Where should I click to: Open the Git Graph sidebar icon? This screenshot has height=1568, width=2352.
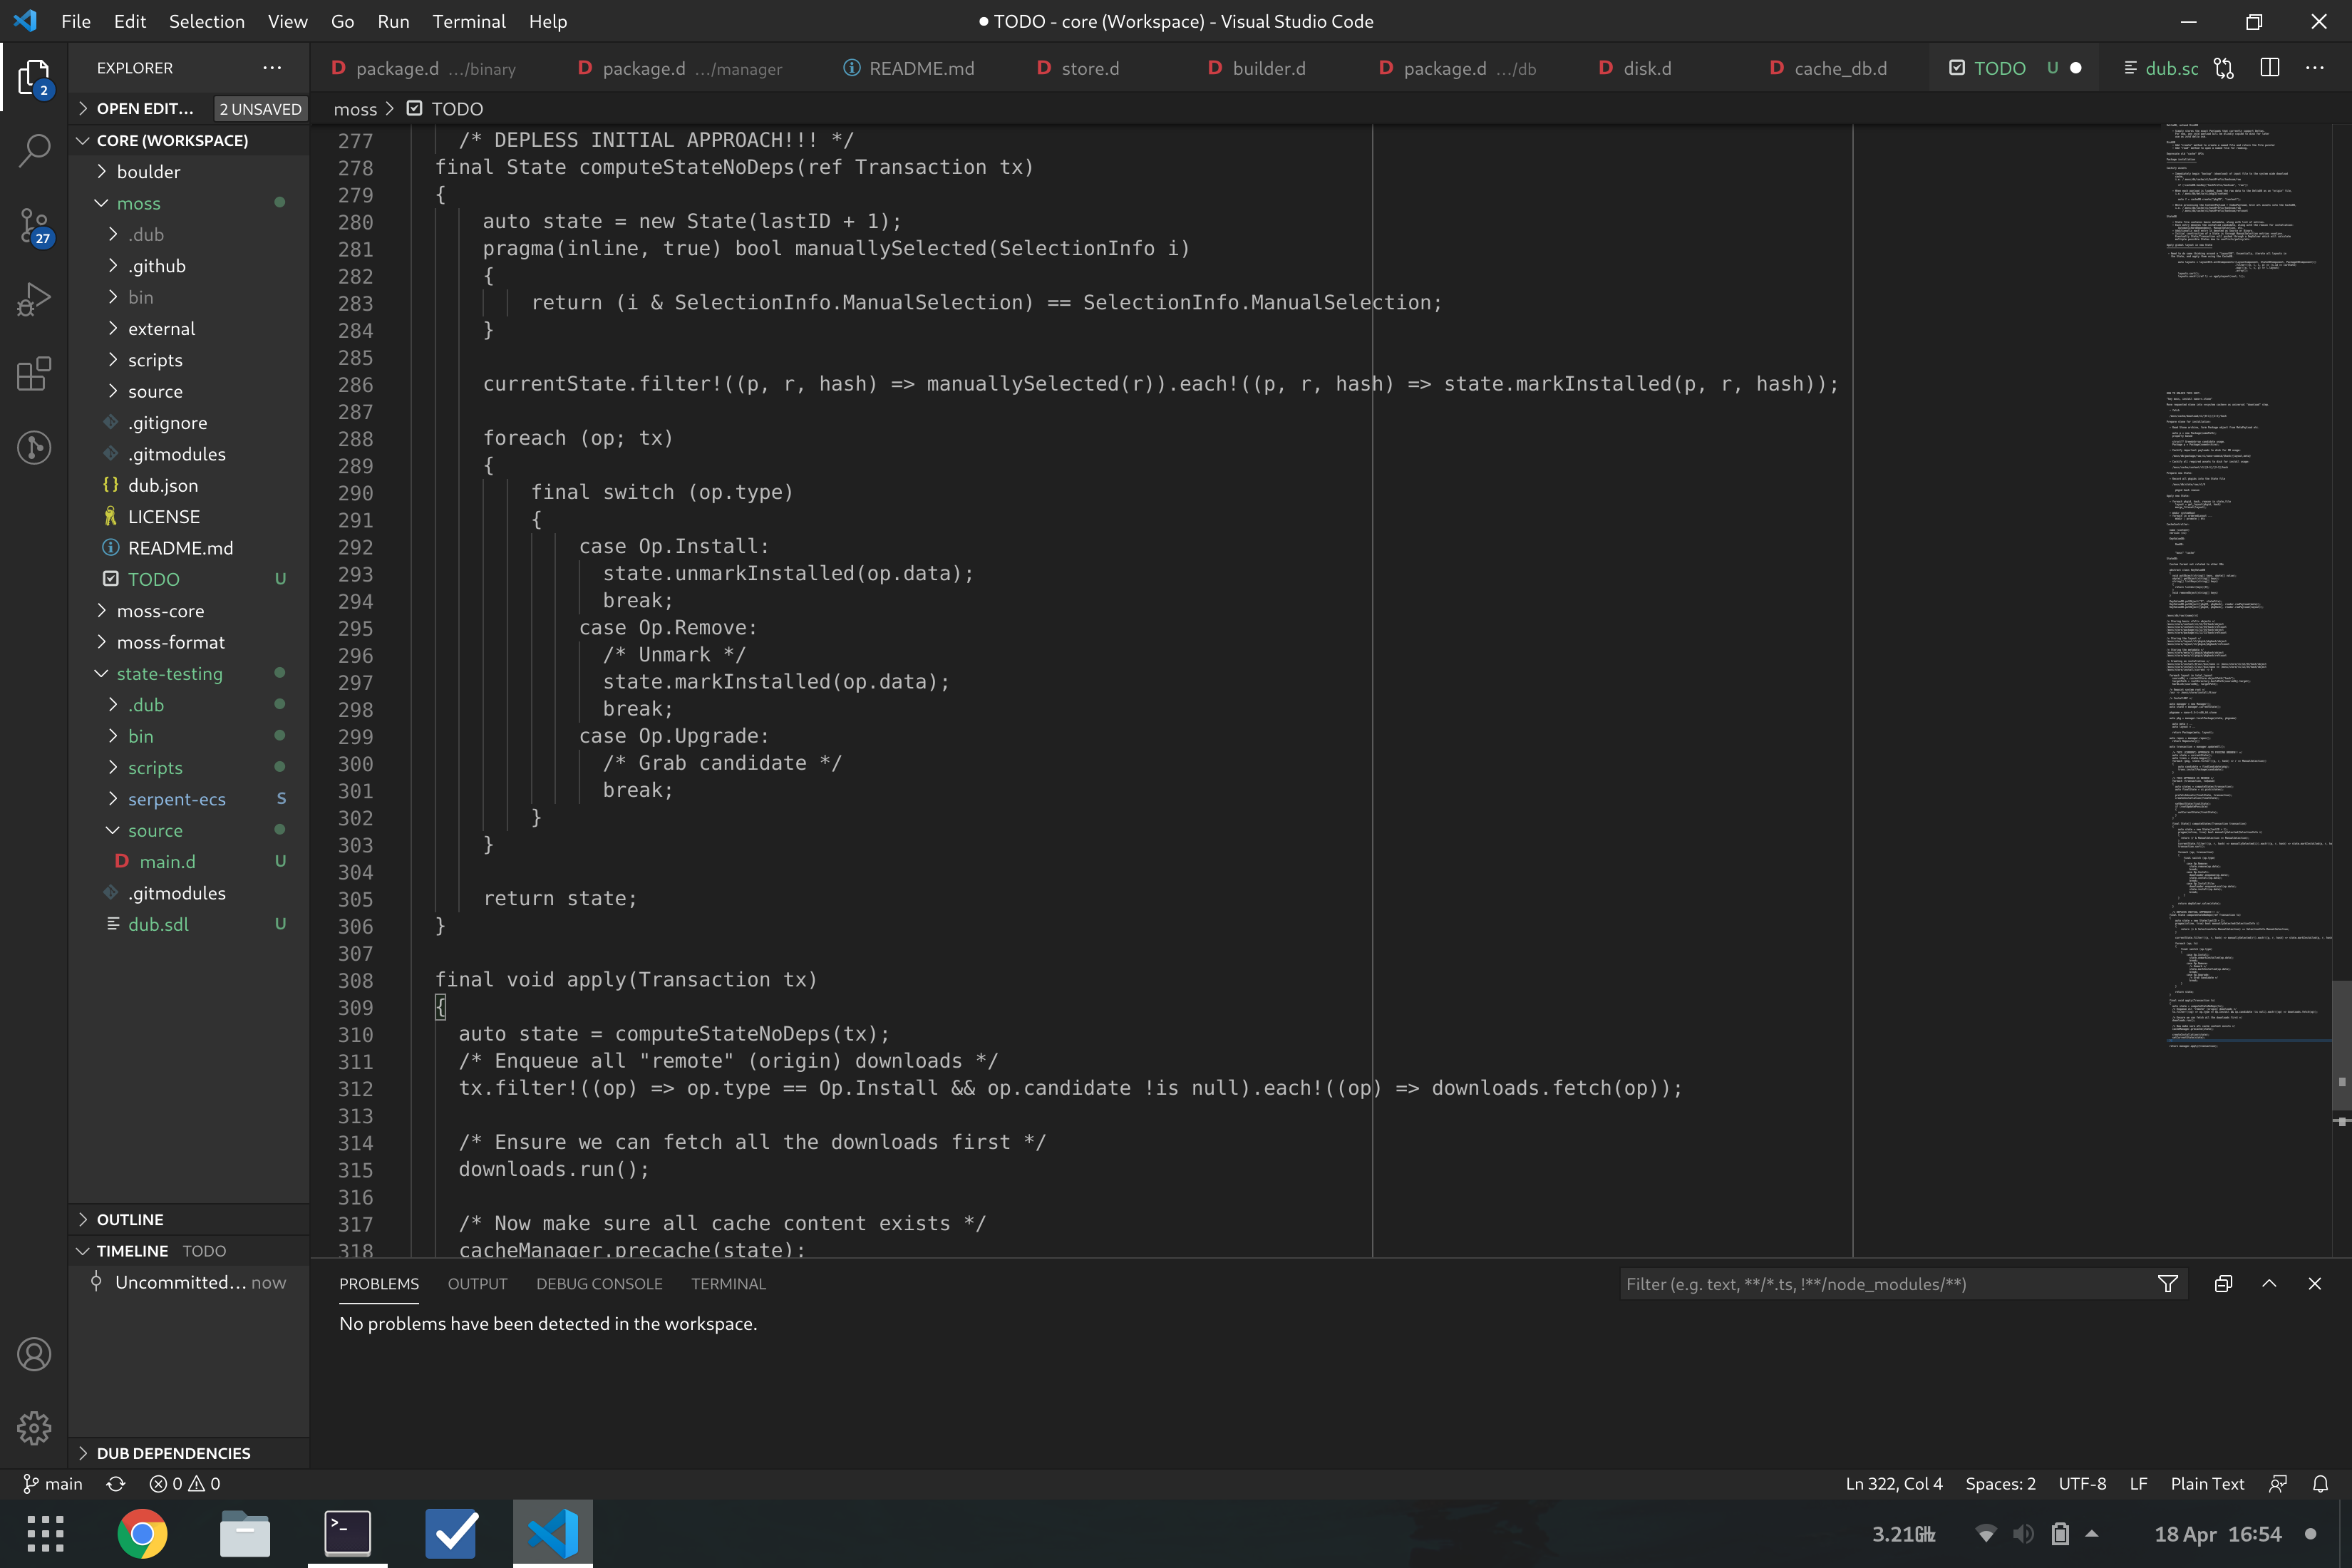coord(34,447)
